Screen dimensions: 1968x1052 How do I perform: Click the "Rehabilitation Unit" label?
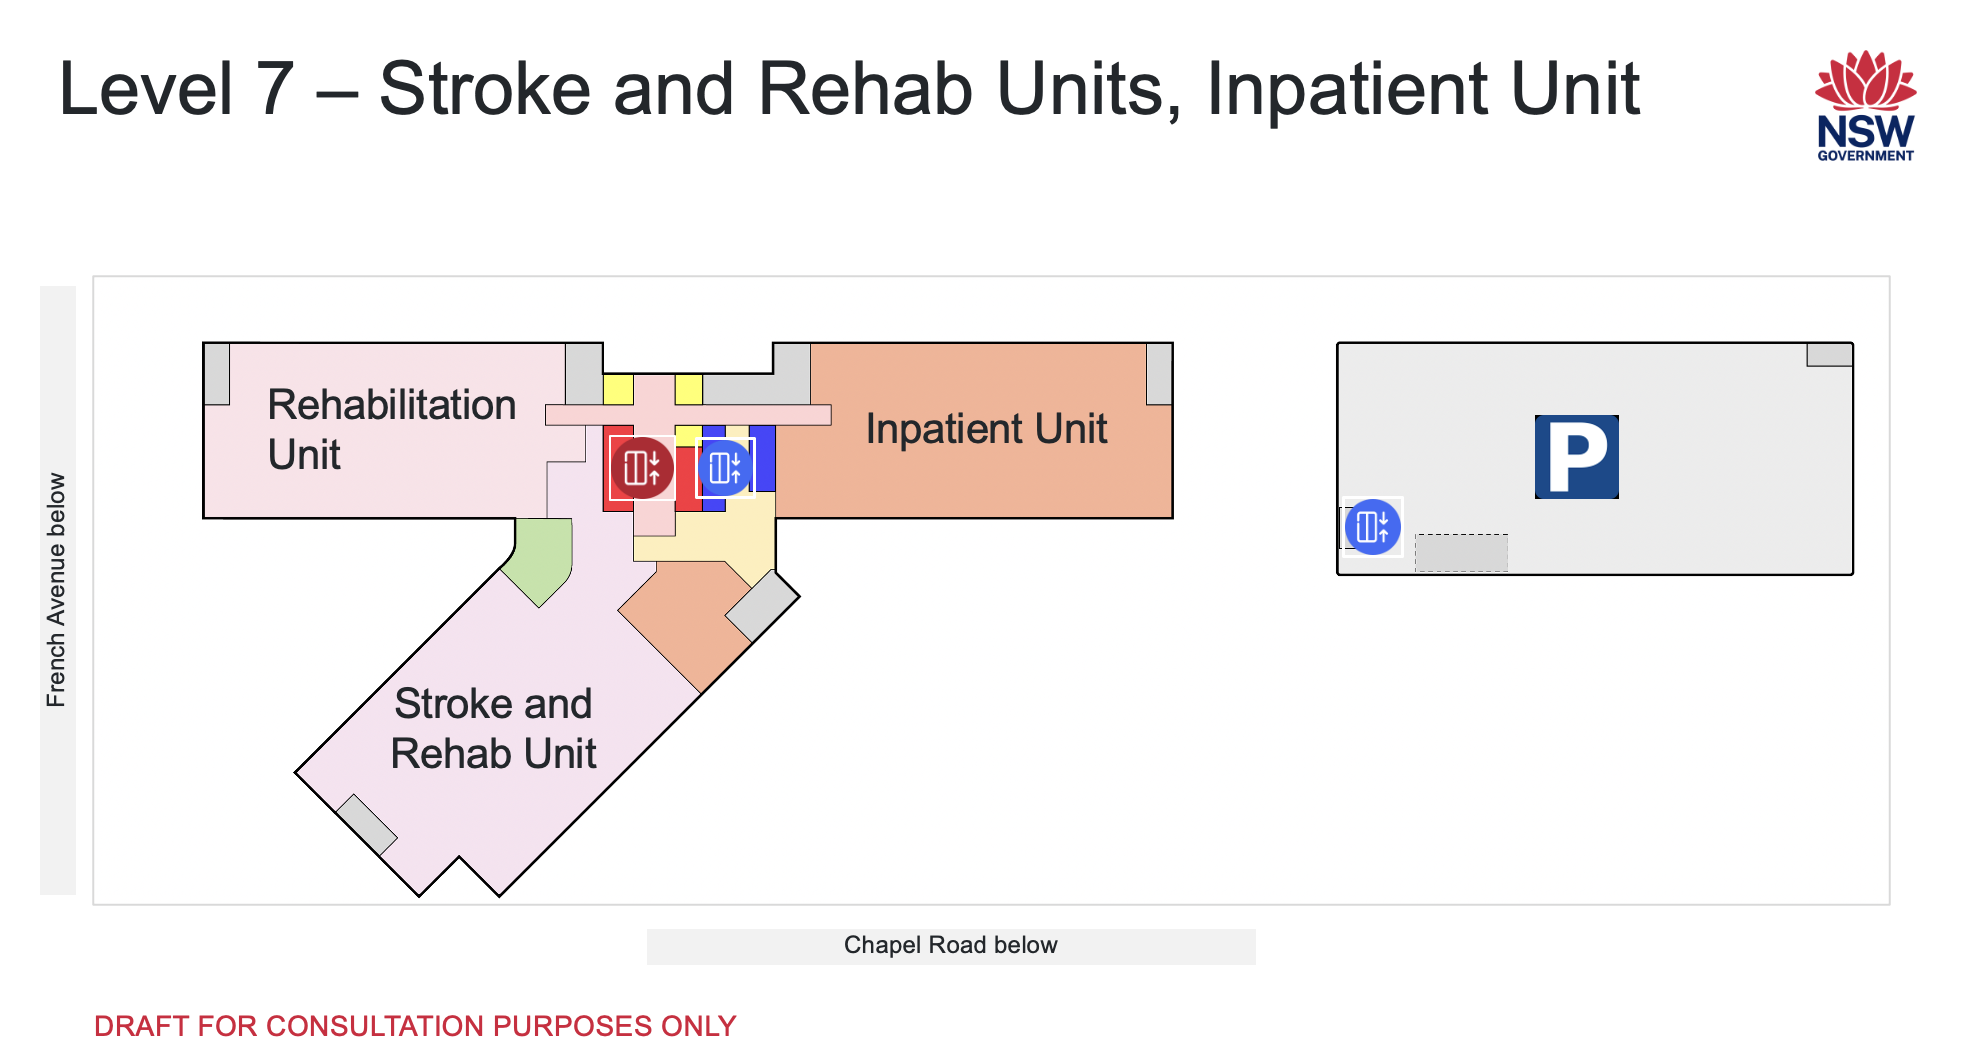[x=391, y=429]
